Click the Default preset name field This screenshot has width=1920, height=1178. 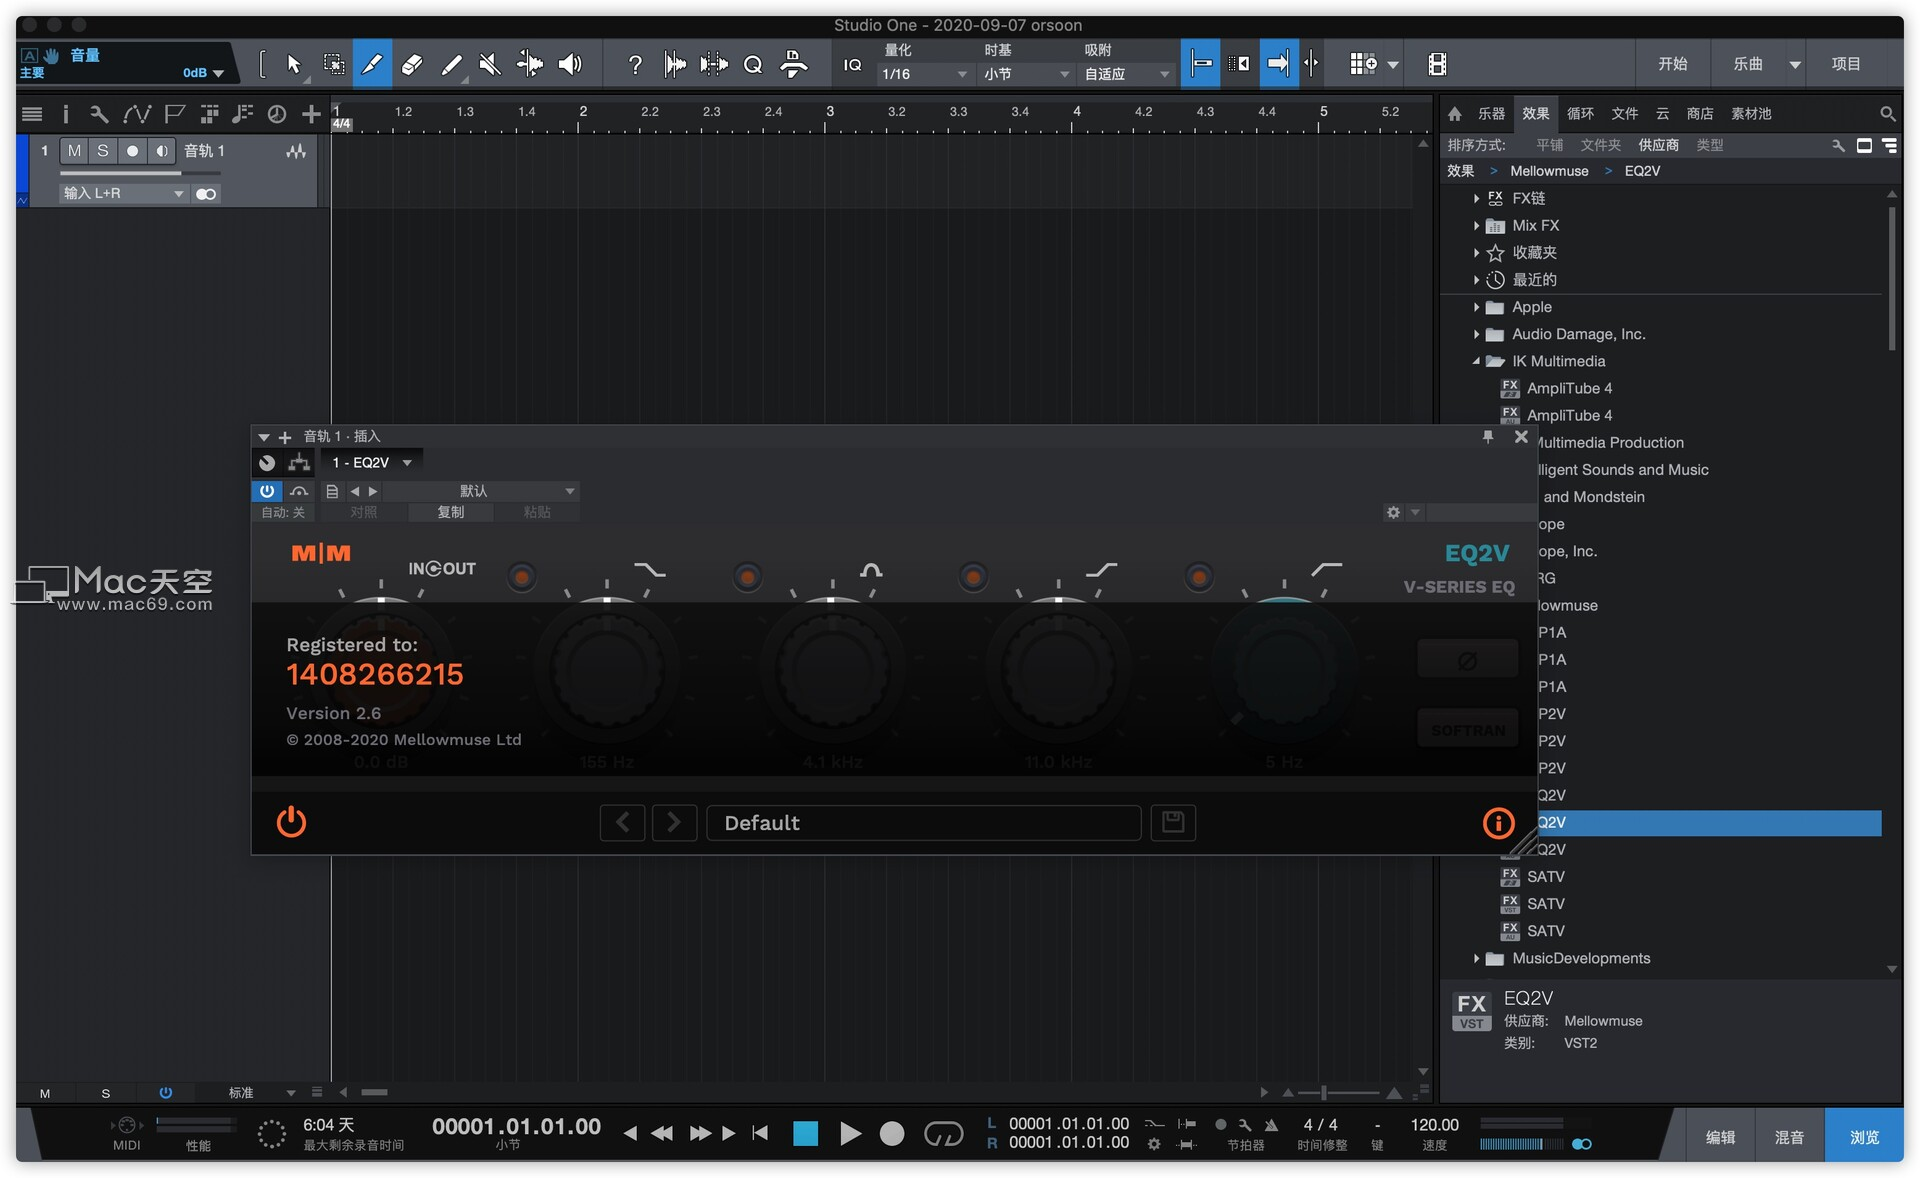[923, 823]
